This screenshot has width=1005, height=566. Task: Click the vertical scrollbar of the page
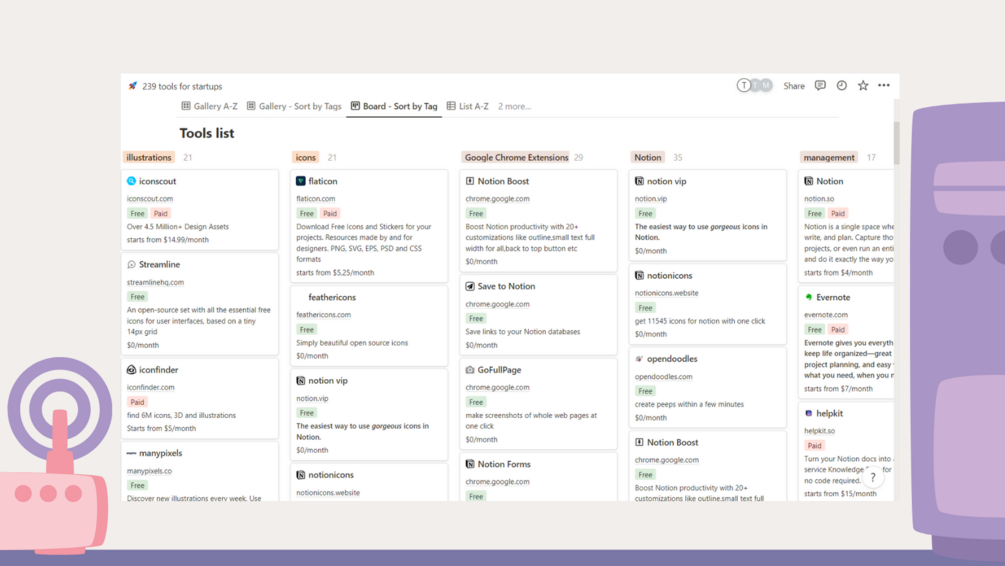896,142
